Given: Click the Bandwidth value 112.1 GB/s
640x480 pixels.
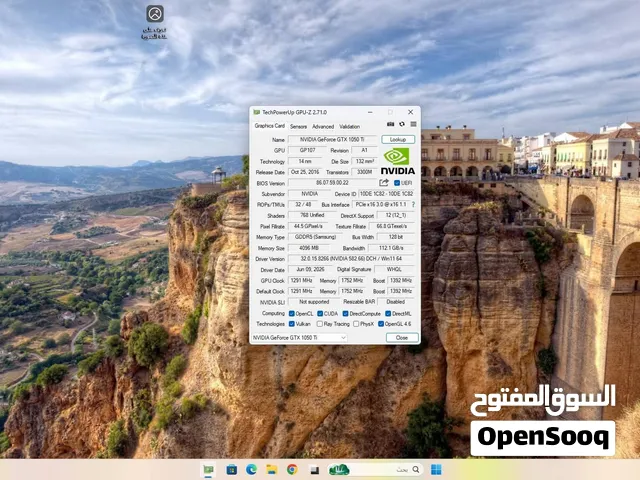Looking at the screenshot, I should point(391,248).
